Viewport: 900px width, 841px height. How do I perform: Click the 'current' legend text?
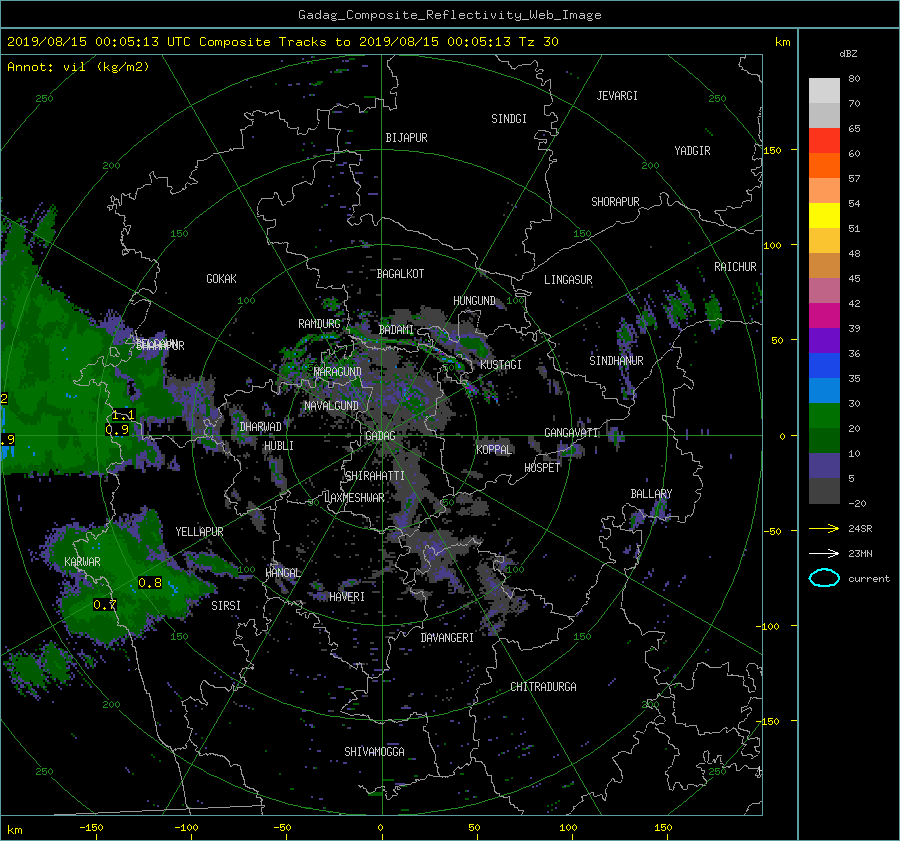pos(868,579)
